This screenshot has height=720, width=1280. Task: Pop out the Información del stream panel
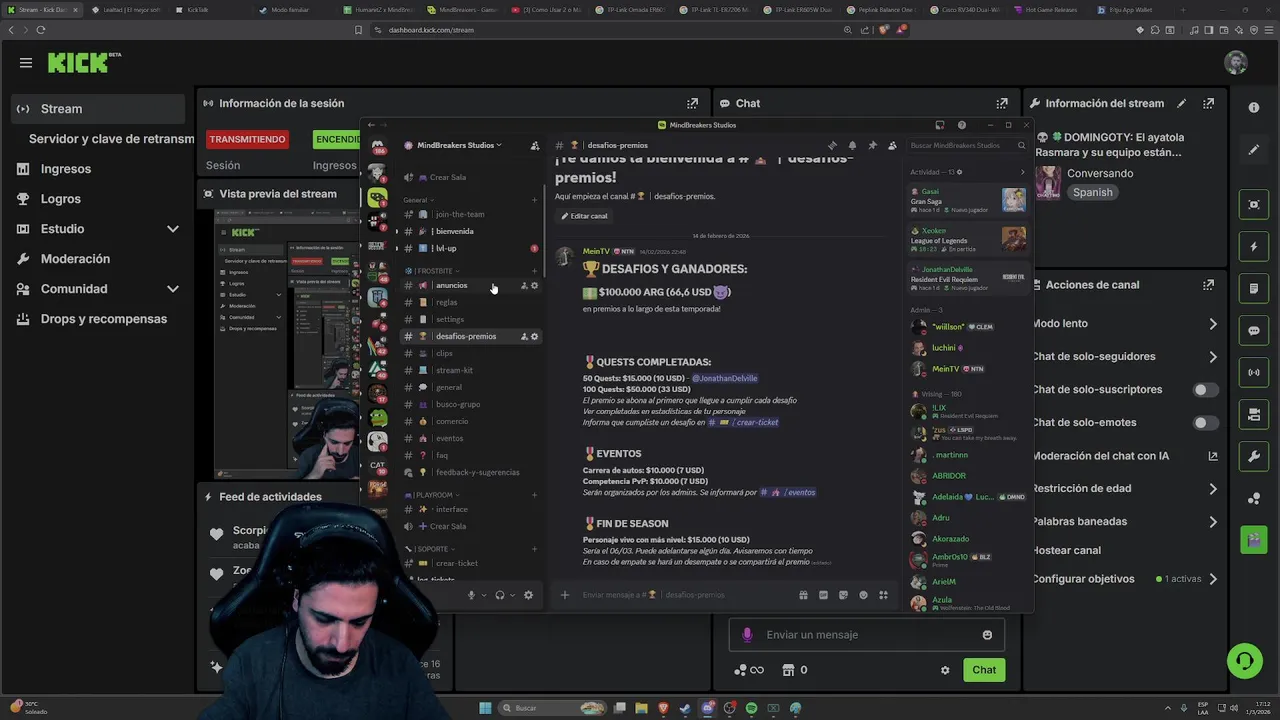click(x=1209, y=103)
